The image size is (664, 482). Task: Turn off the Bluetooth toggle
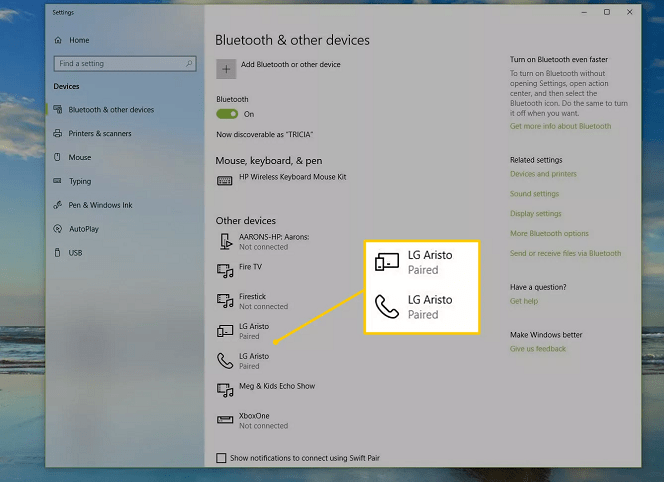(x=227, y=114)
